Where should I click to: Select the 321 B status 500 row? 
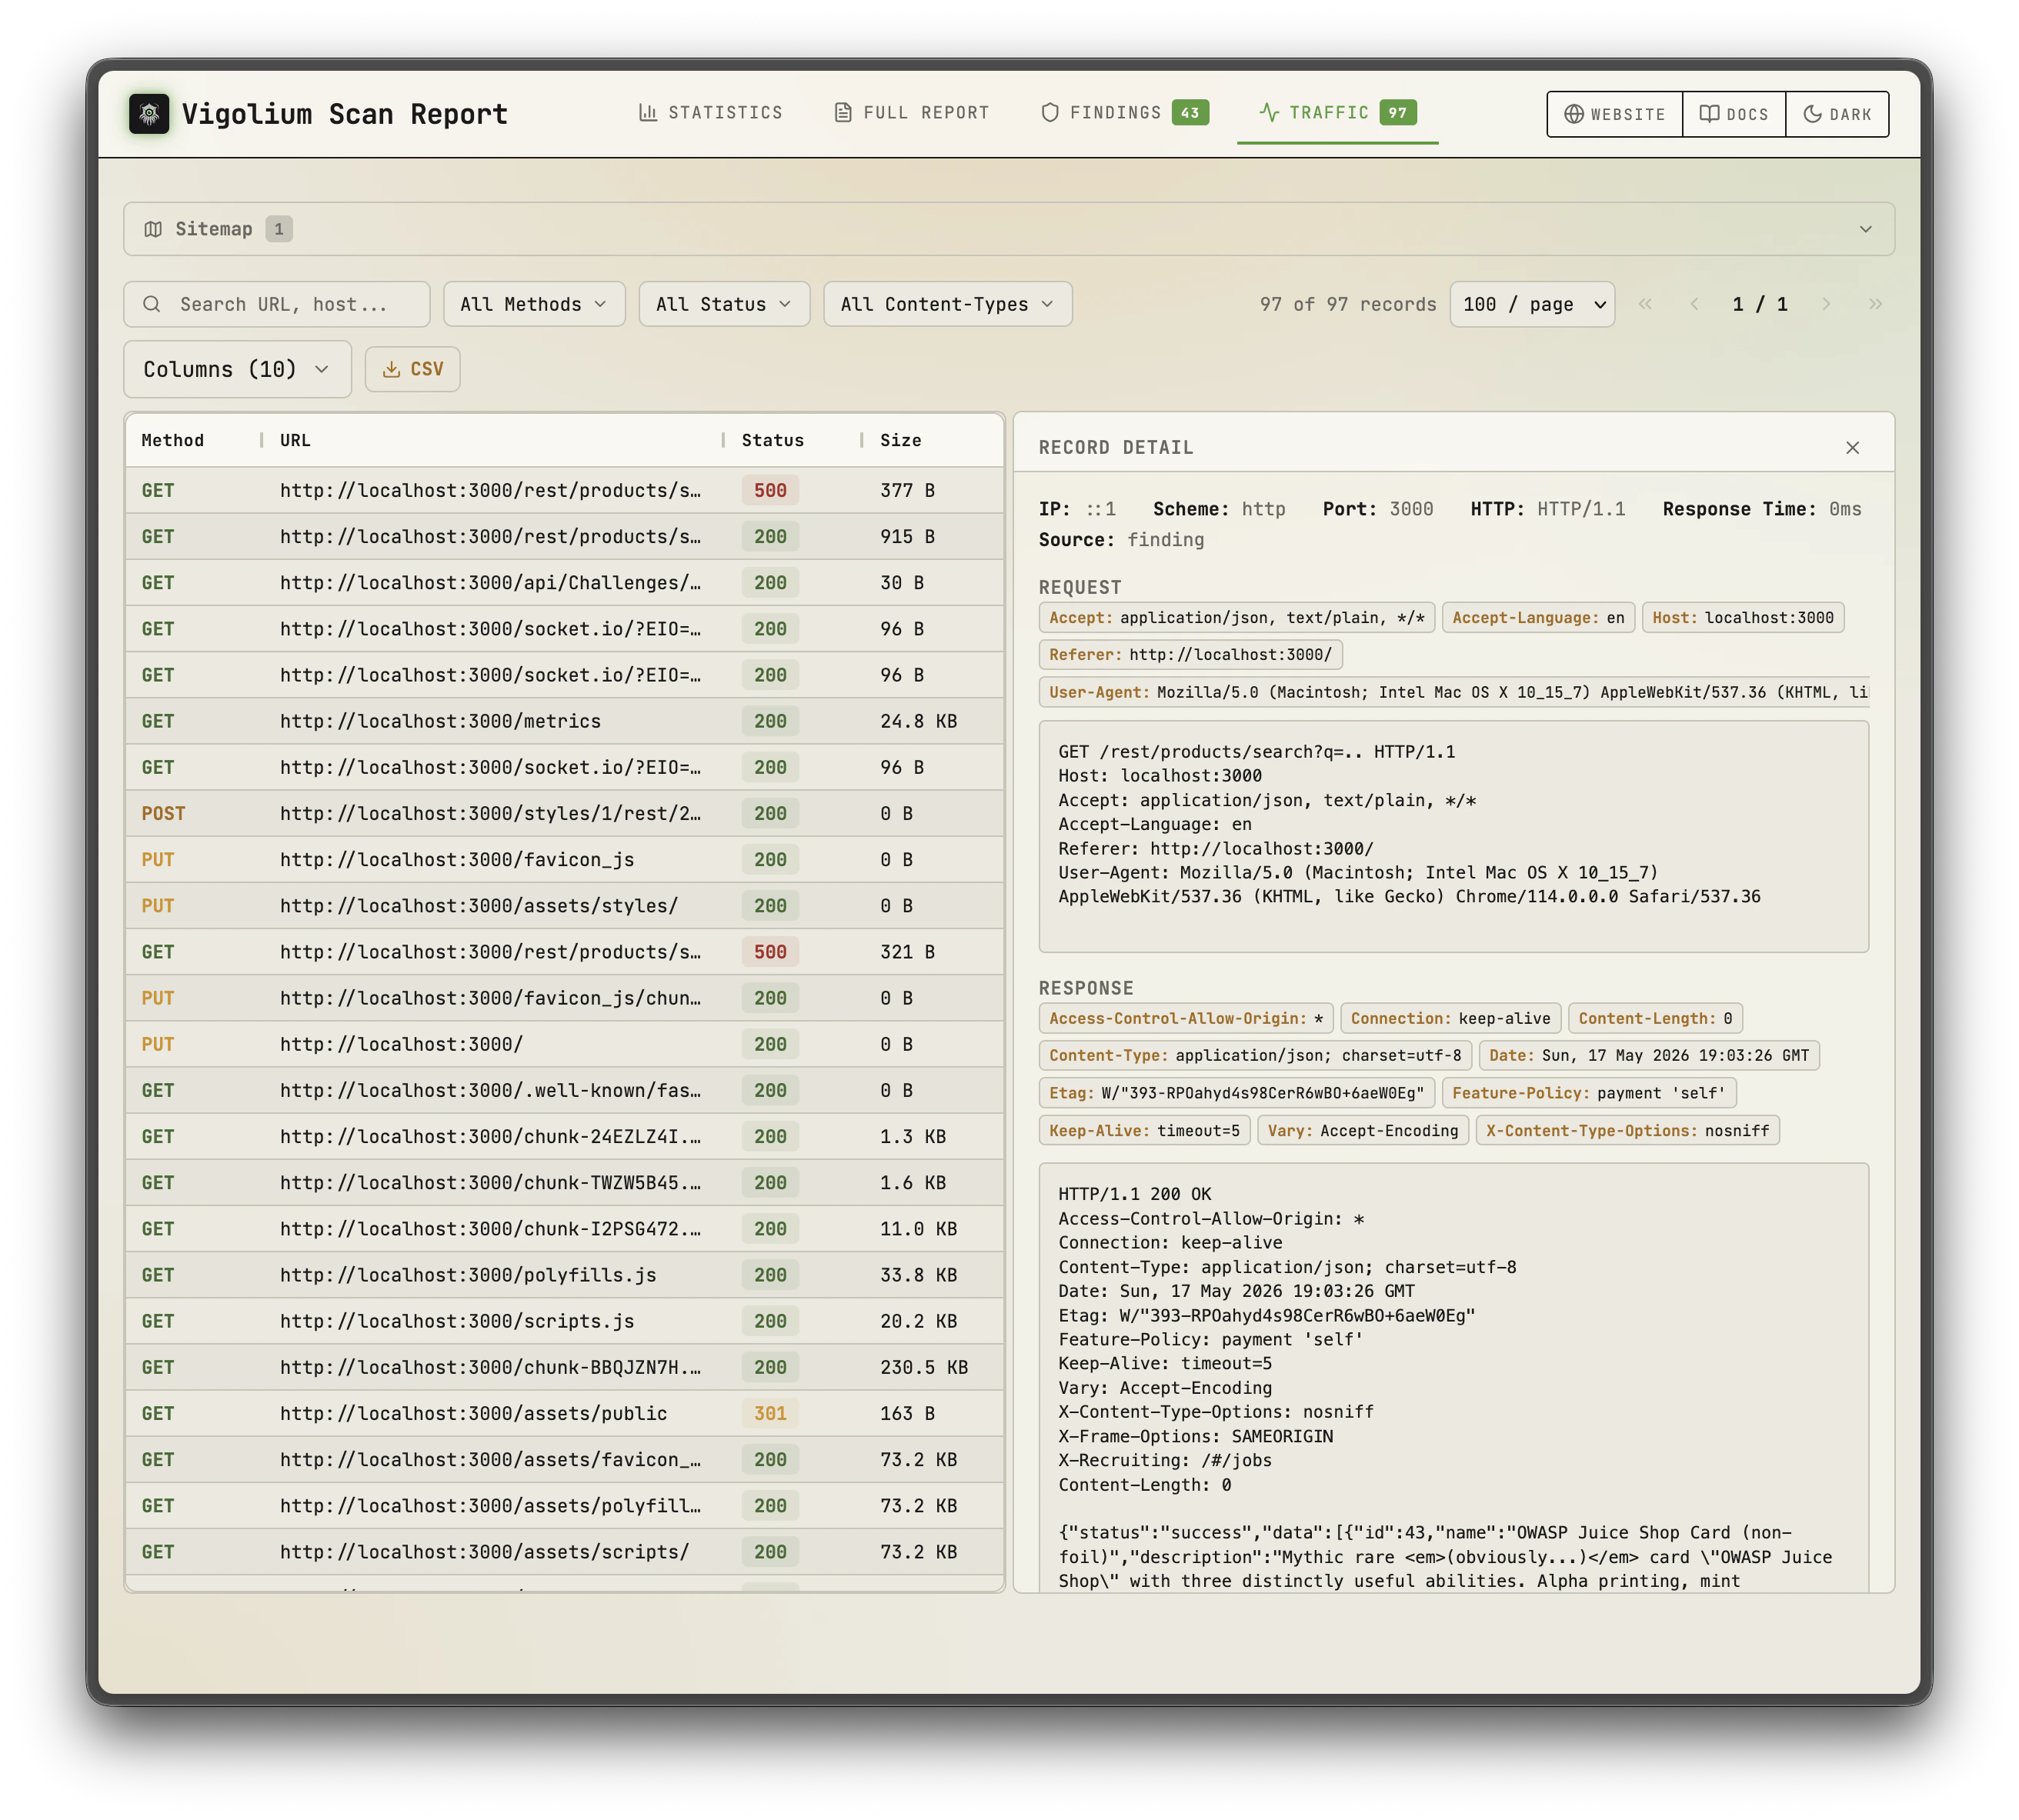pyautogui.click(x=564, y=951)
